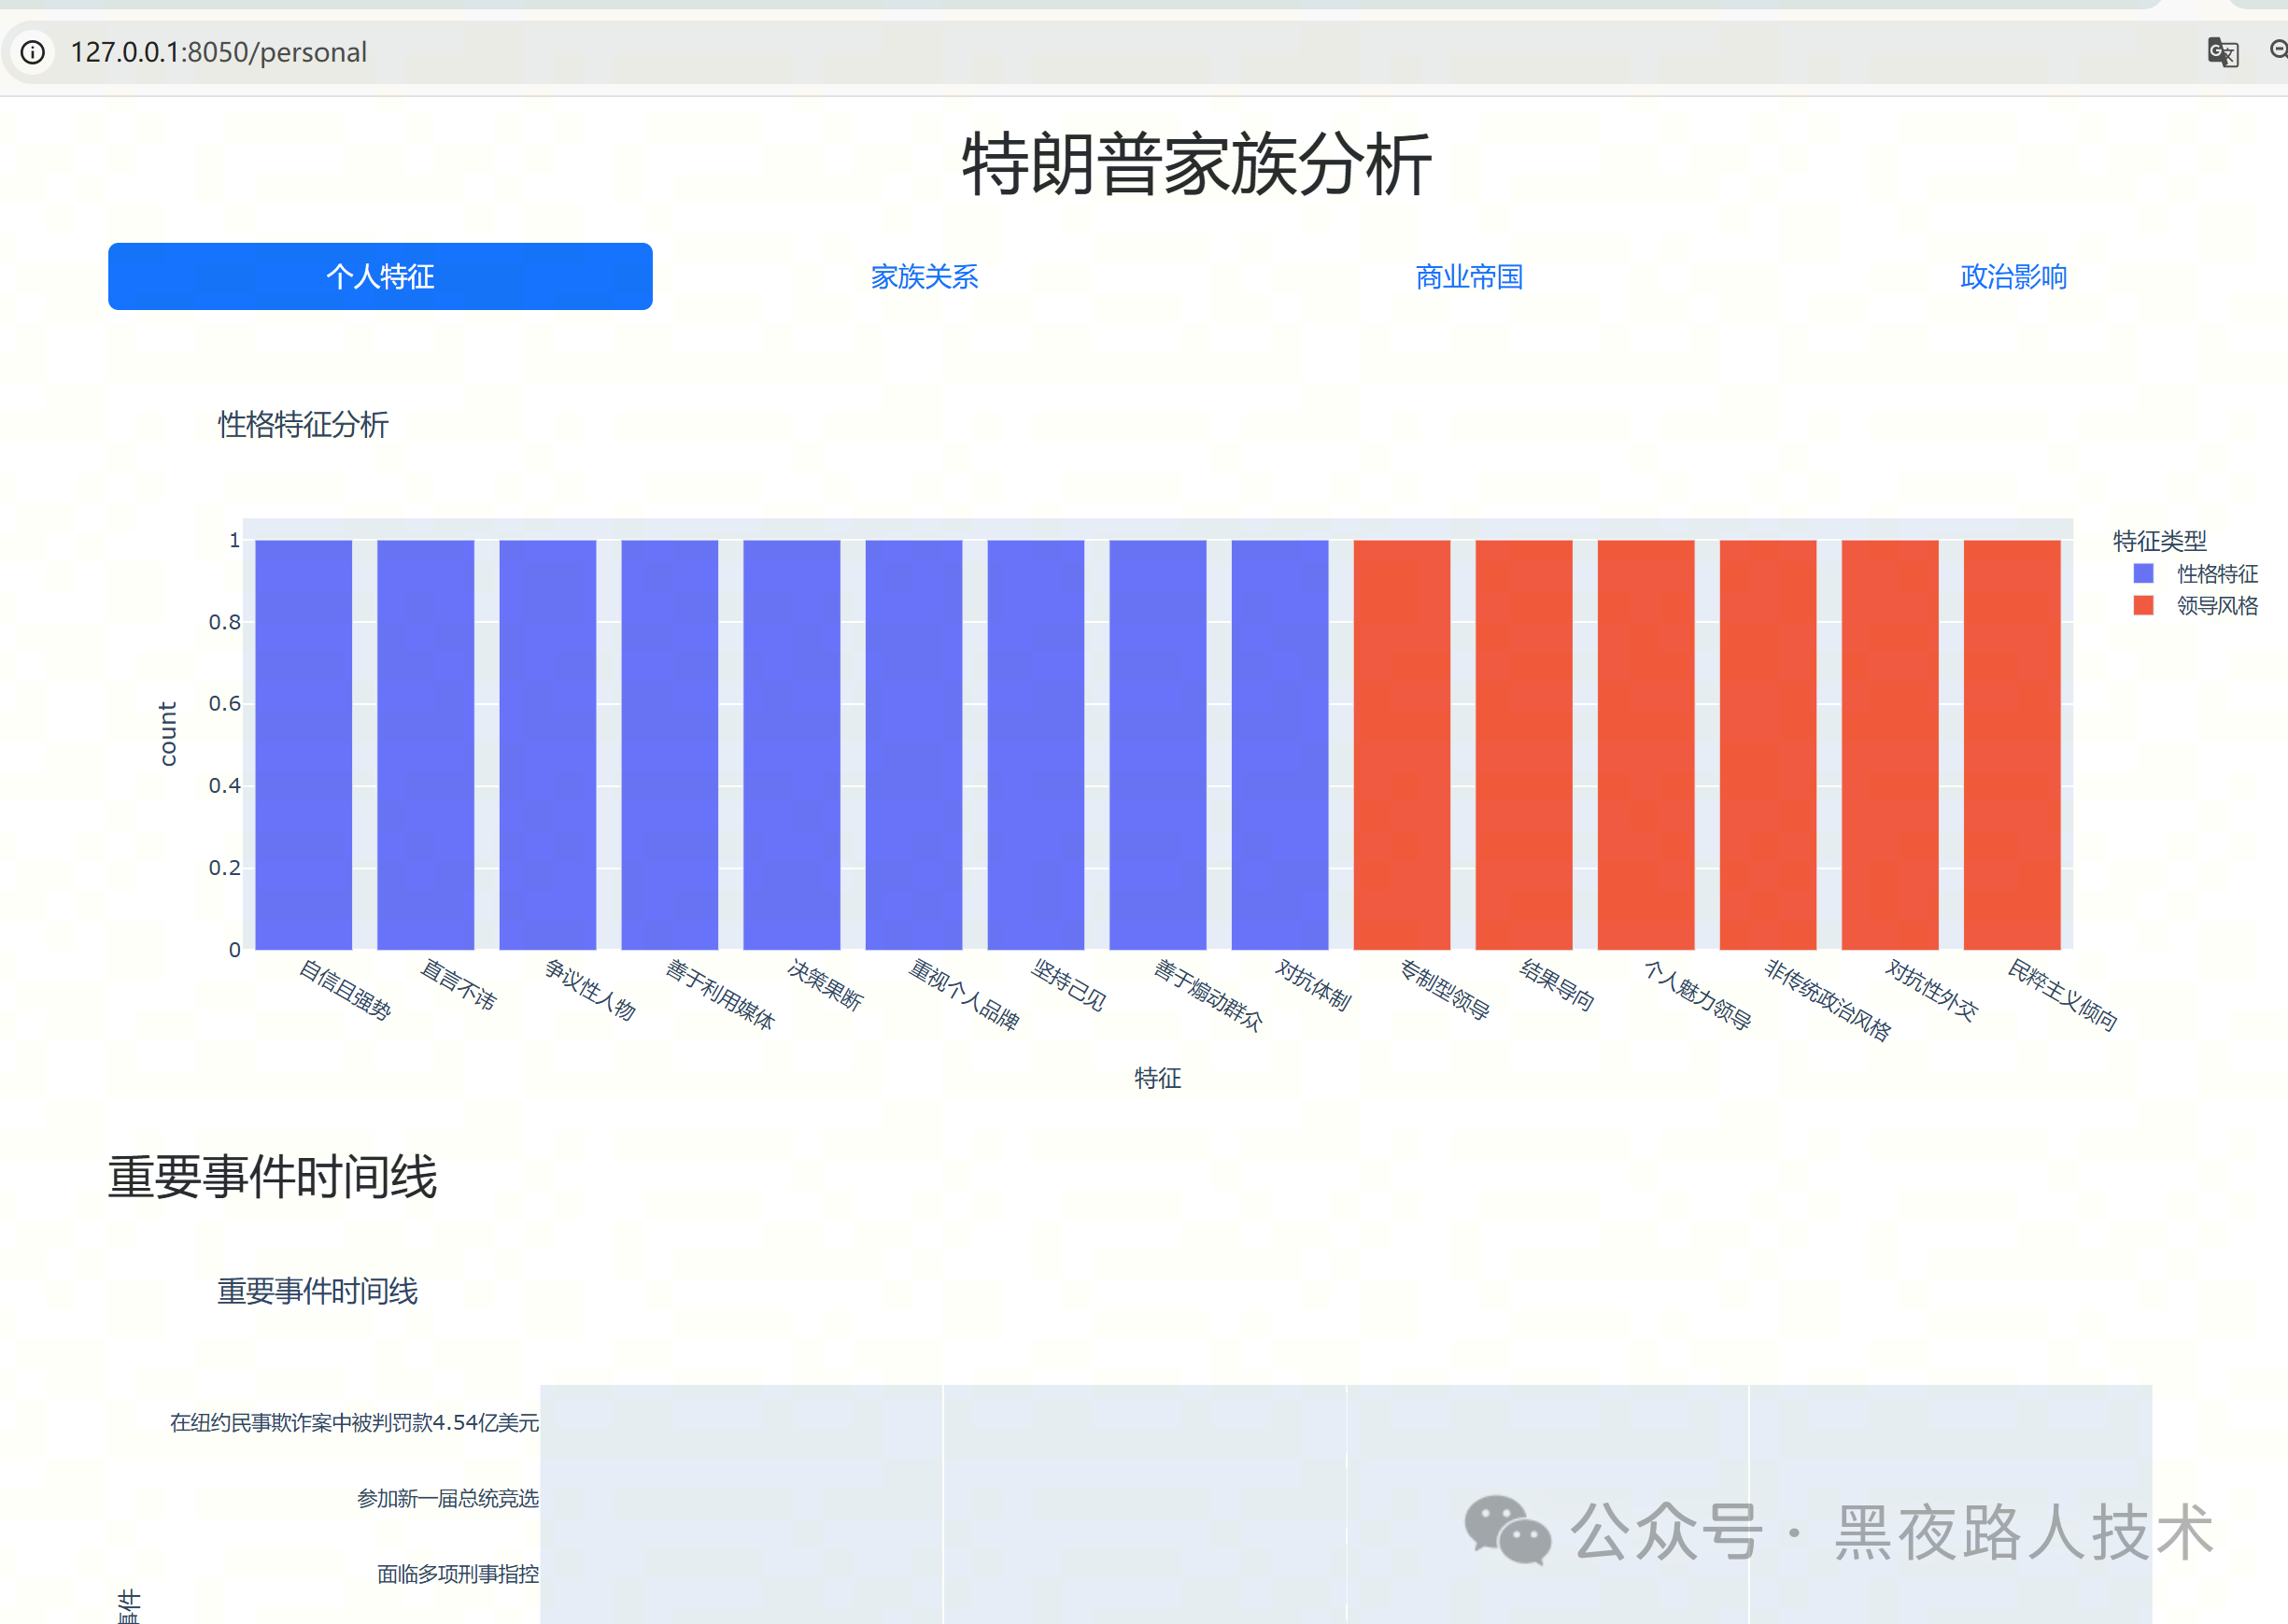
Task: Click the Google Translate page icon
Action: click(2222, 52)
